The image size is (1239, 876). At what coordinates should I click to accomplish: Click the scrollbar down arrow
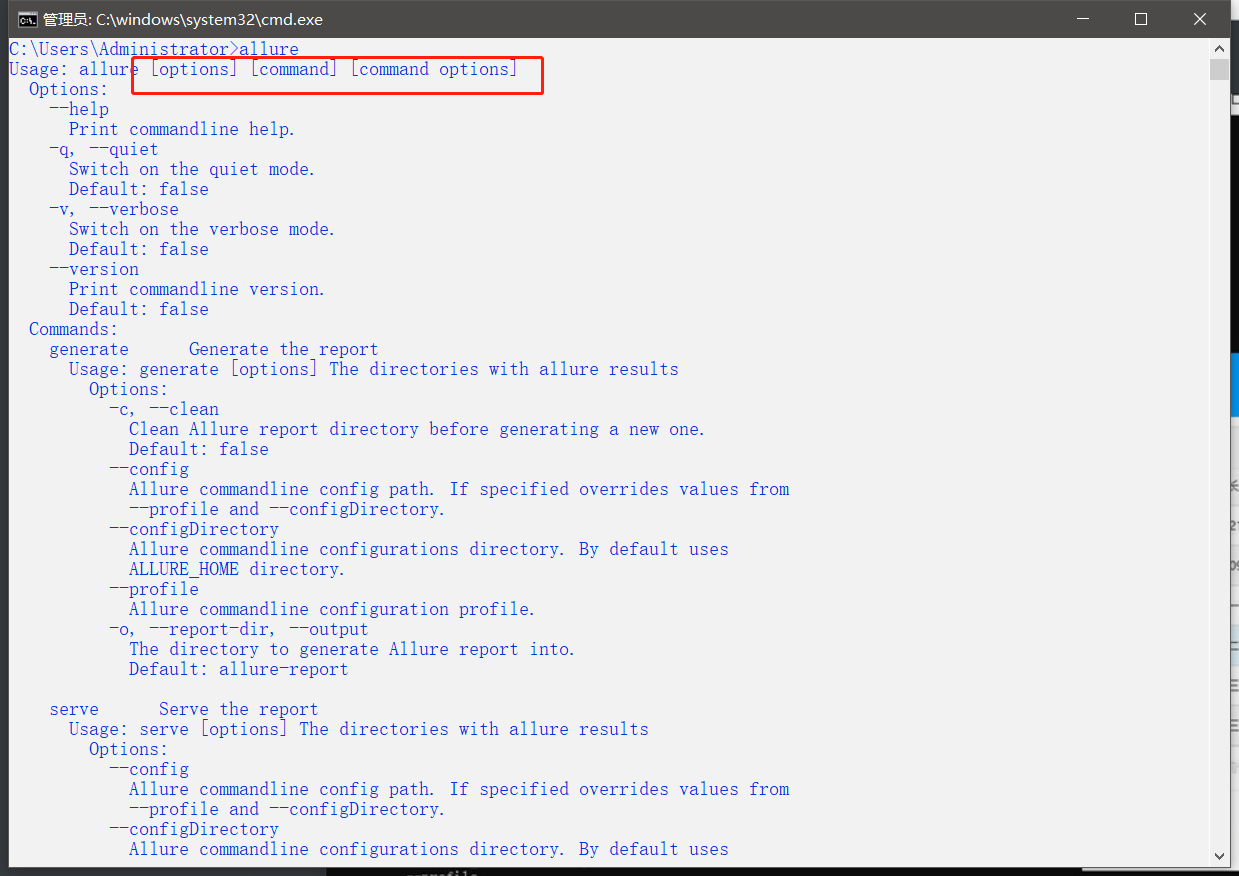(x=1219, y=857)
